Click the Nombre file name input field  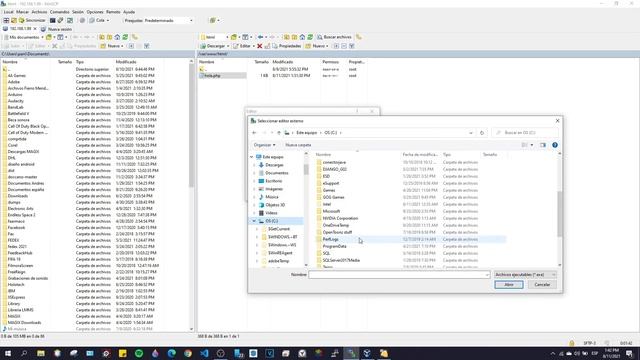tap(399, 275)
